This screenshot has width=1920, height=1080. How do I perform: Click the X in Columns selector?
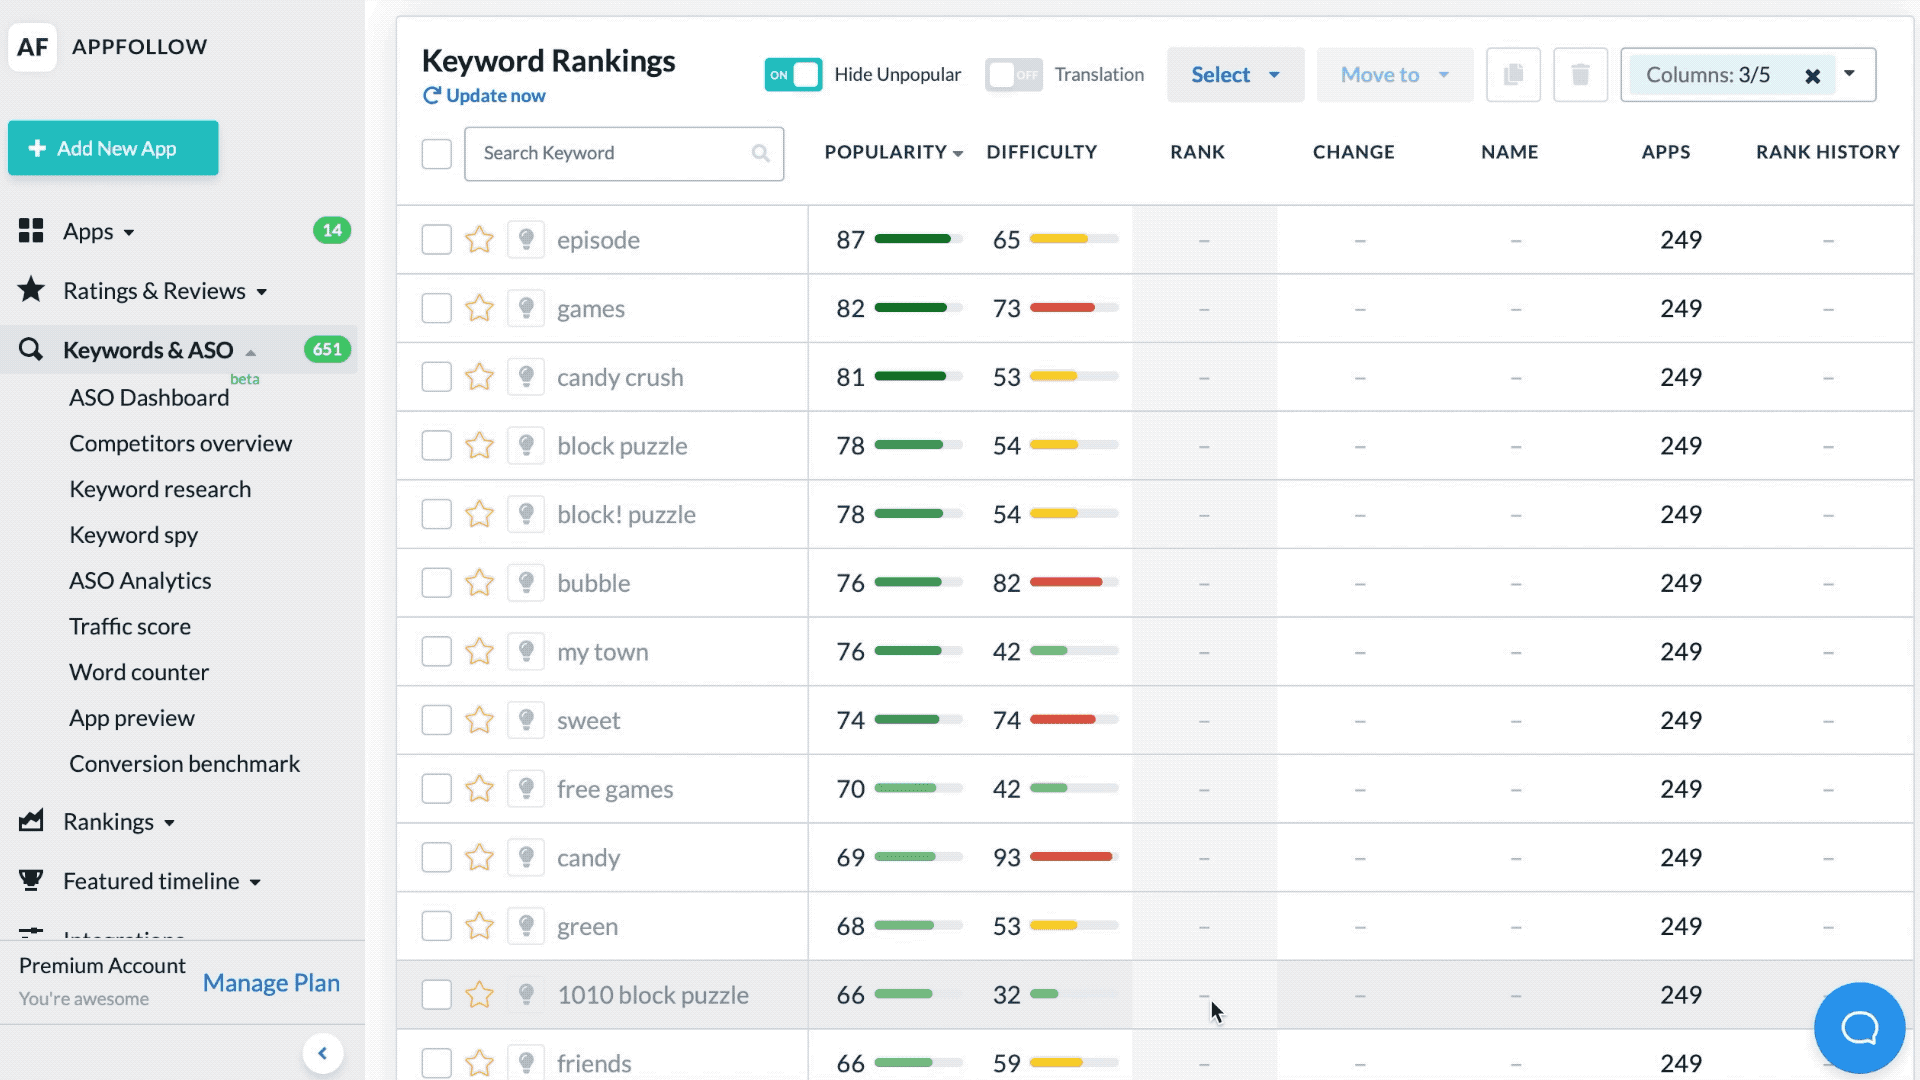[1812, 76]
